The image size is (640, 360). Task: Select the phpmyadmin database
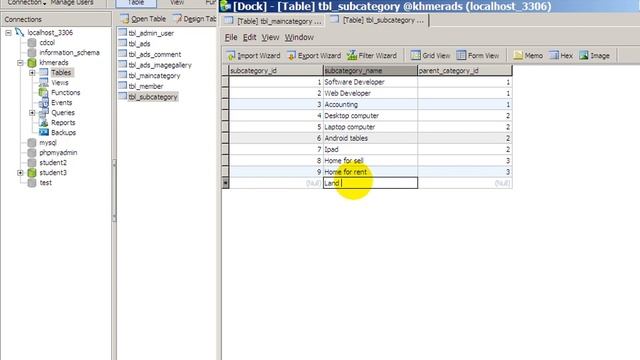pyautogui.click(x=53, y=153)
